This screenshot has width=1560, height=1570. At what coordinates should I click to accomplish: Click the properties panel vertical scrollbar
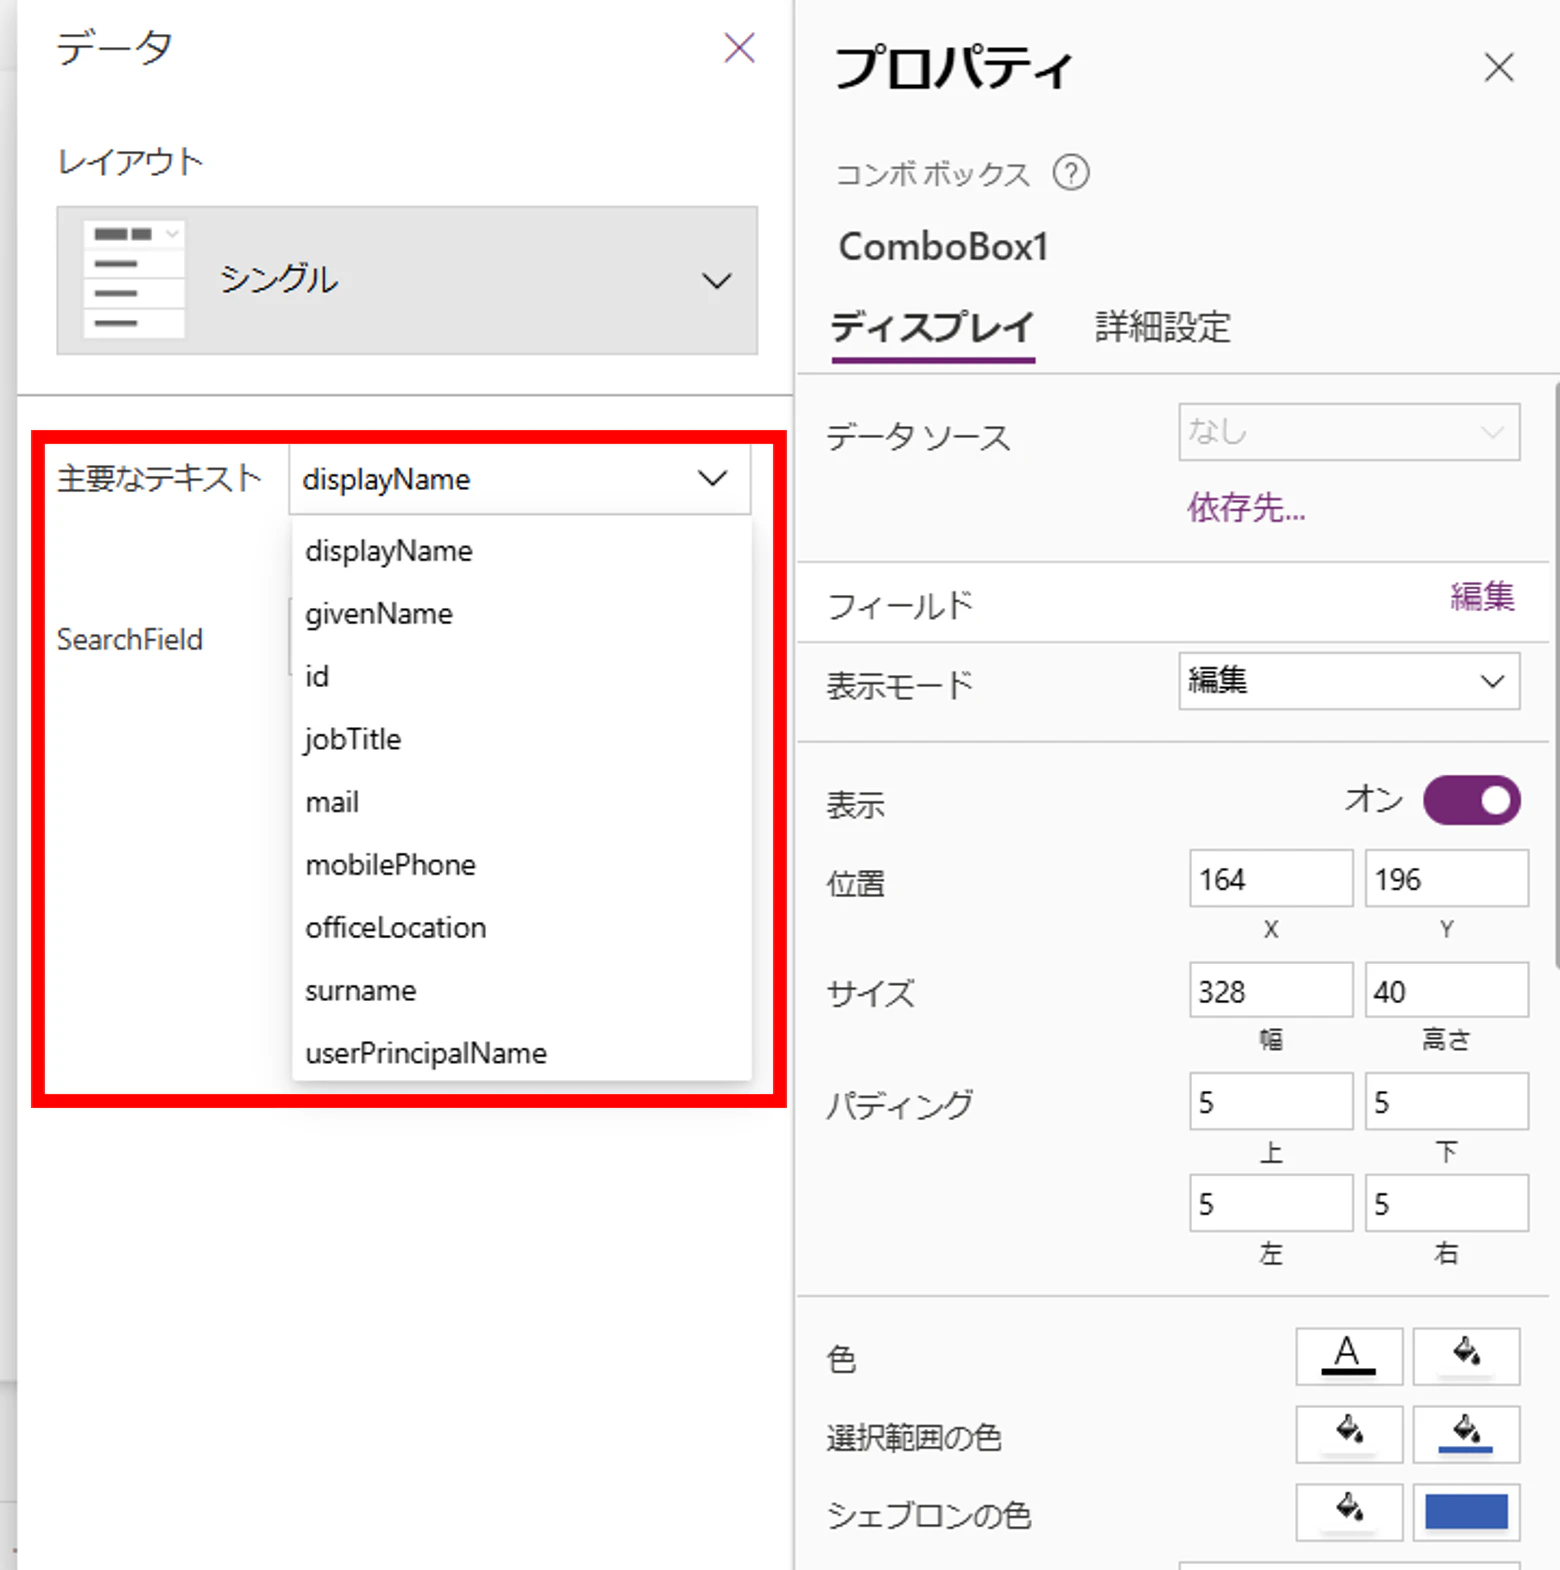click(x=1555, y=675)
